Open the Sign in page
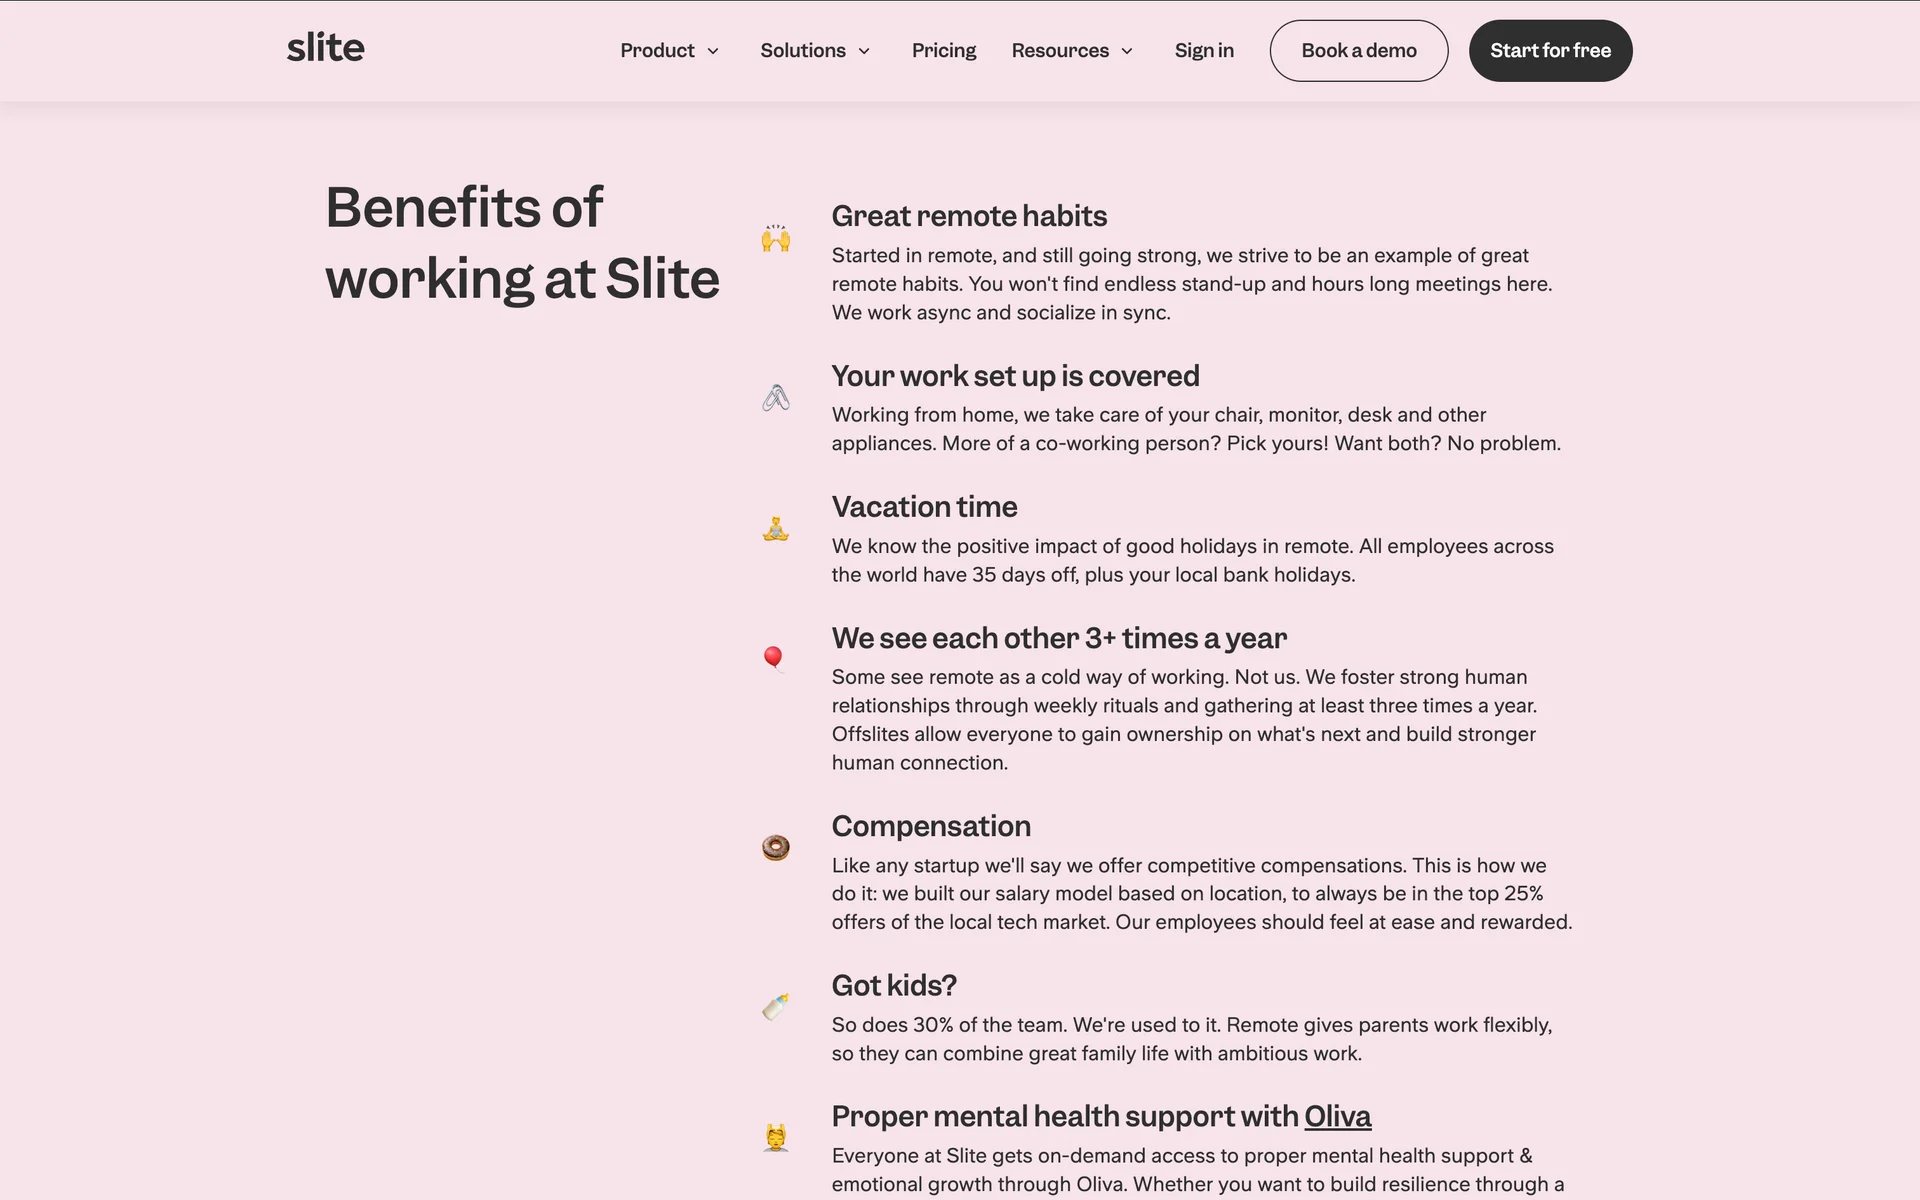1920x1200 pixels. pyautogui.click(x=1204, y=51)
